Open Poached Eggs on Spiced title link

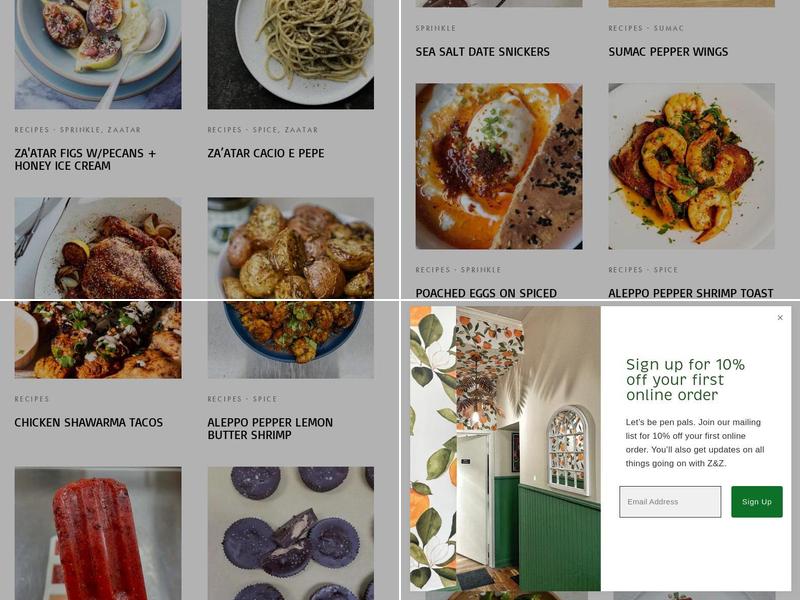[486, 293]
